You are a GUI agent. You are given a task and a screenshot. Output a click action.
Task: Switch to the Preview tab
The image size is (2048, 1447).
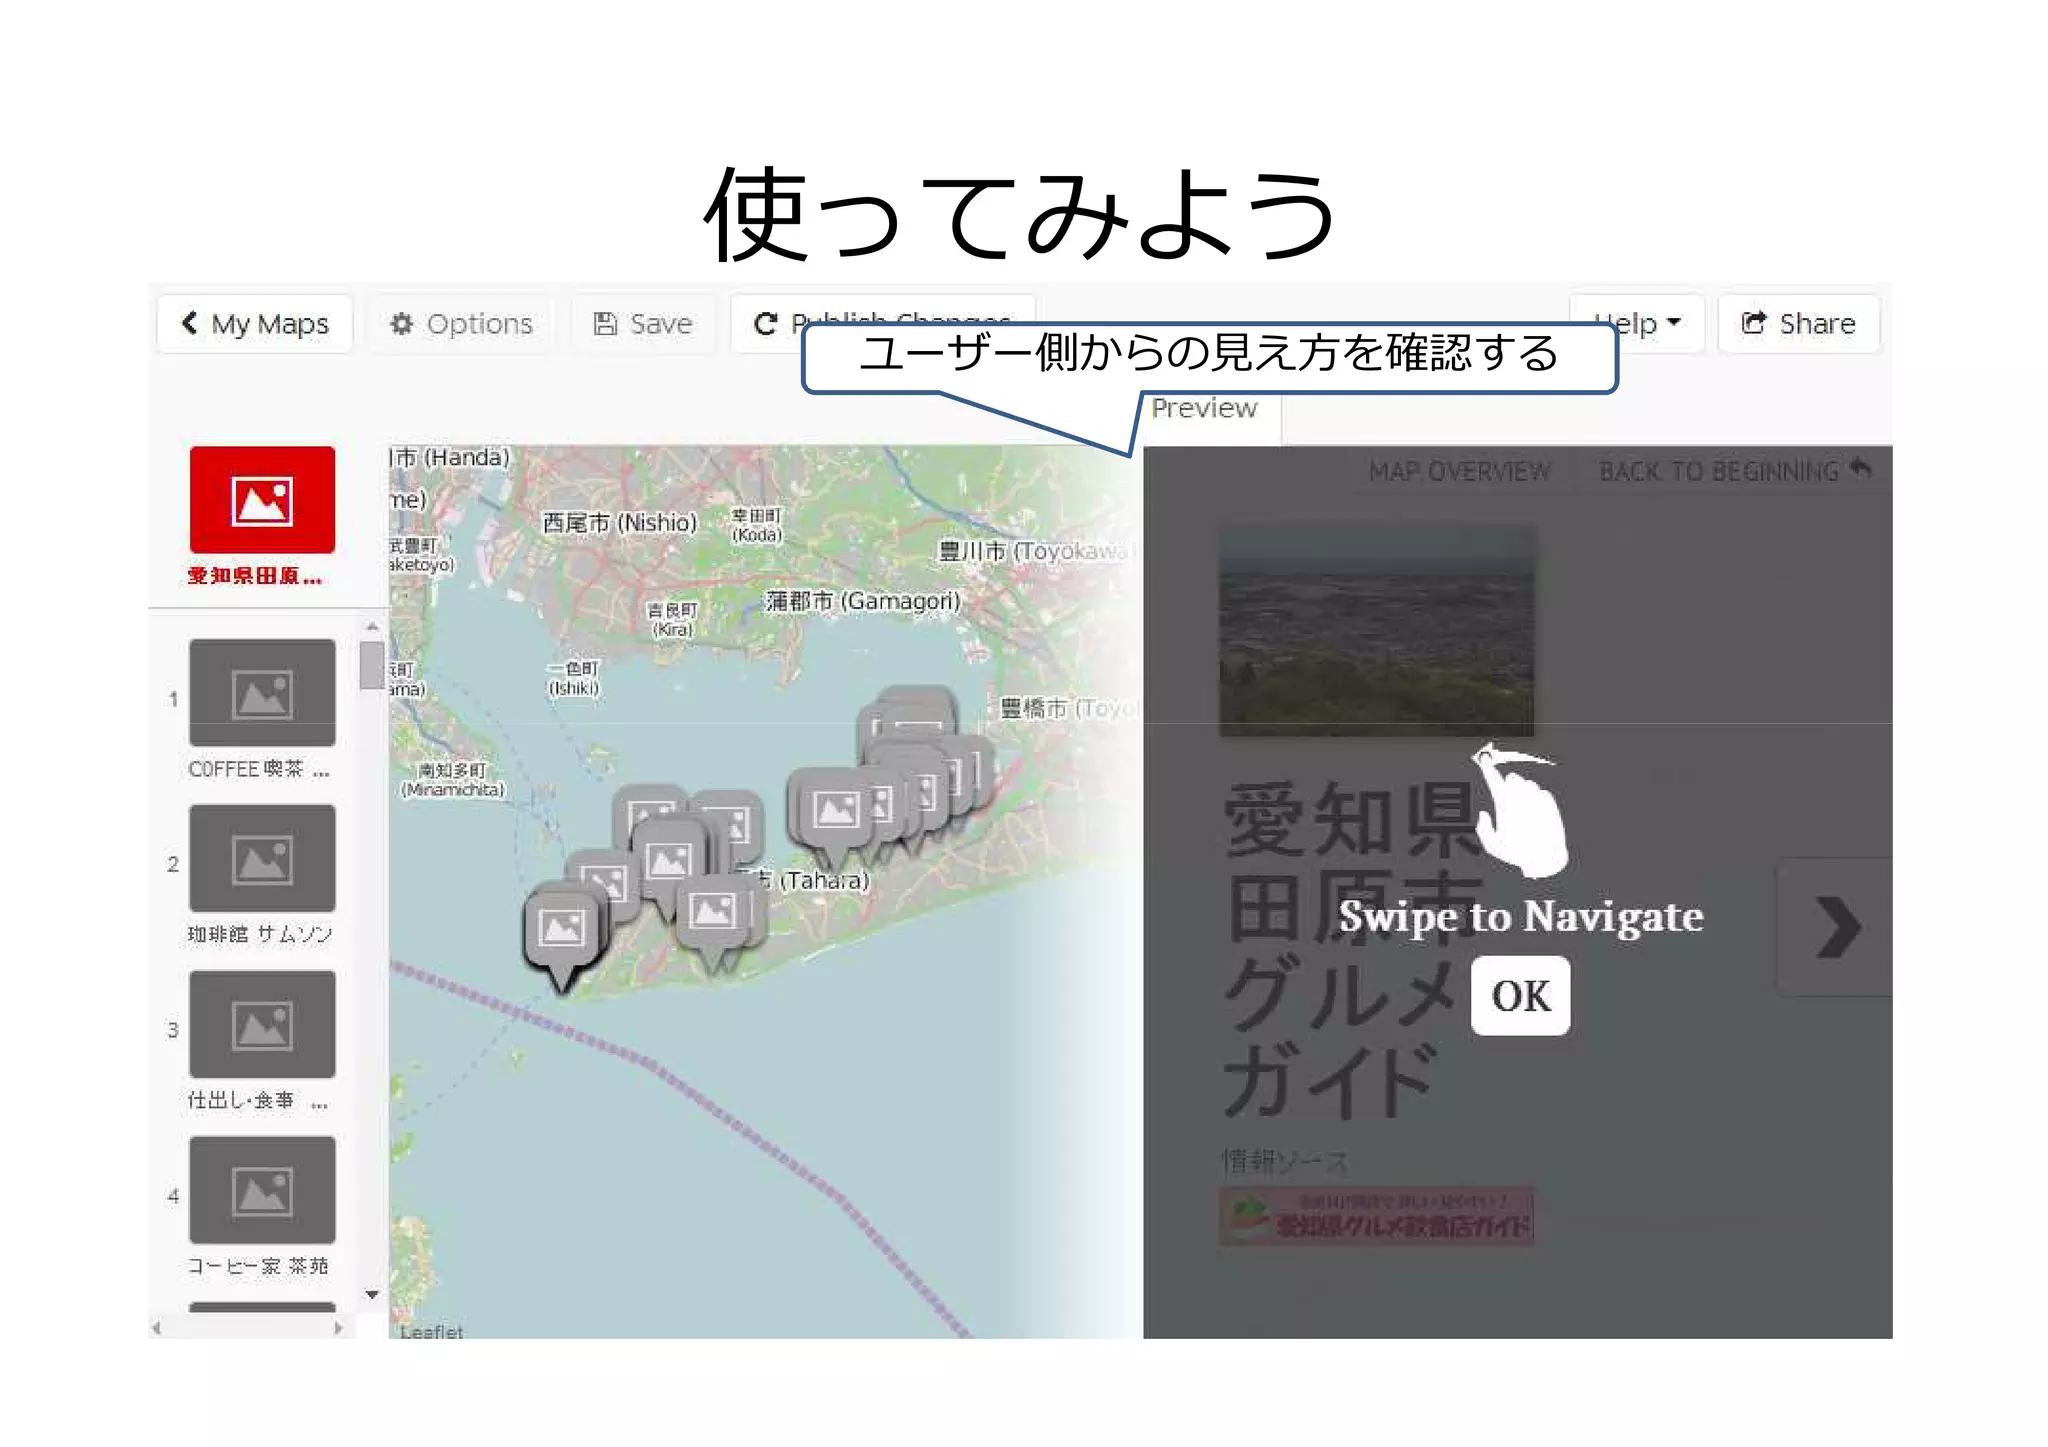pos(1204,409)
